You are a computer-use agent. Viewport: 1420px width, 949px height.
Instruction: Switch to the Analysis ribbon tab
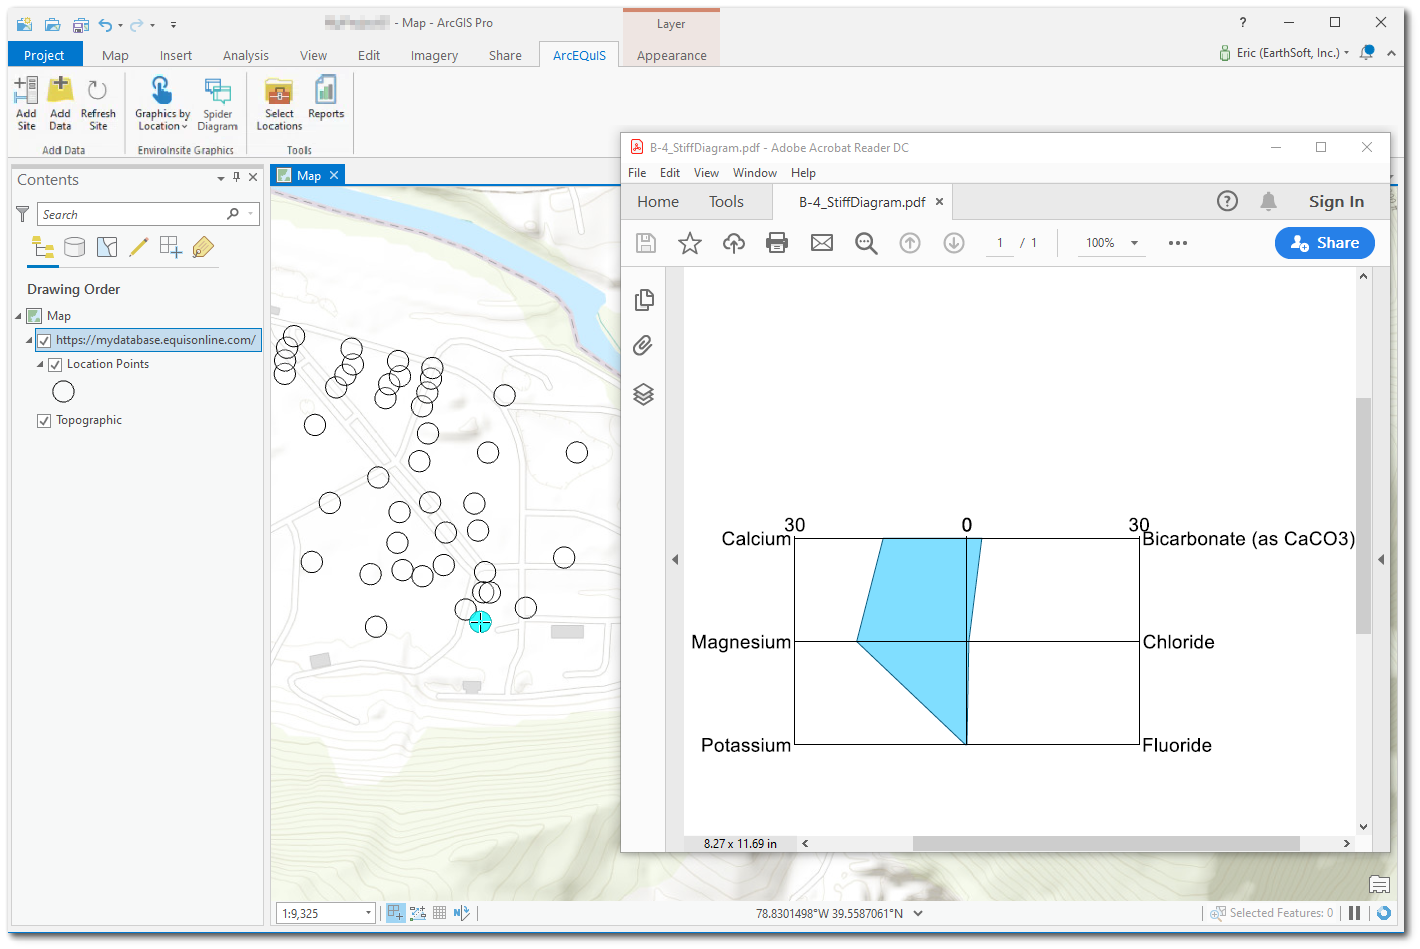coord(246,55)
